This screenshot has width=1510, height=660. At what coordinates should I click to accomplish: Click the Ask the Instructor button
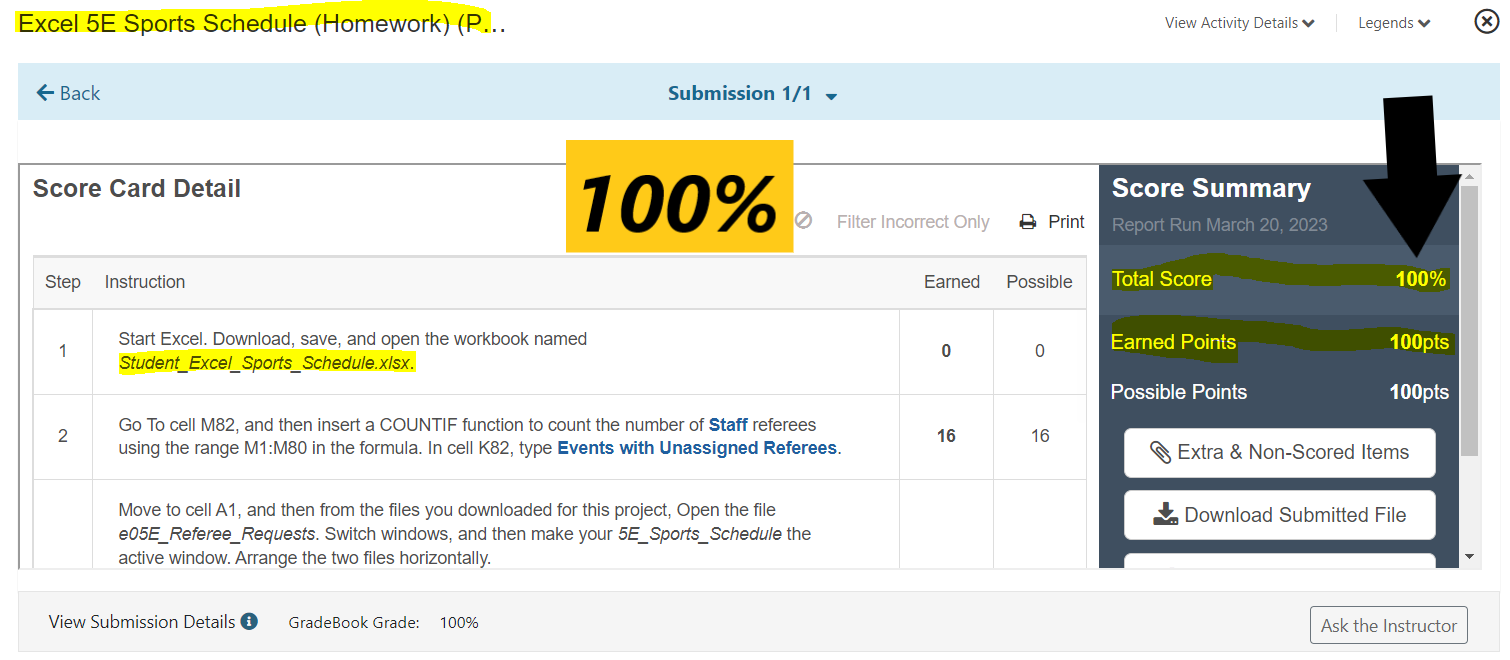(x=1389, y=625)
